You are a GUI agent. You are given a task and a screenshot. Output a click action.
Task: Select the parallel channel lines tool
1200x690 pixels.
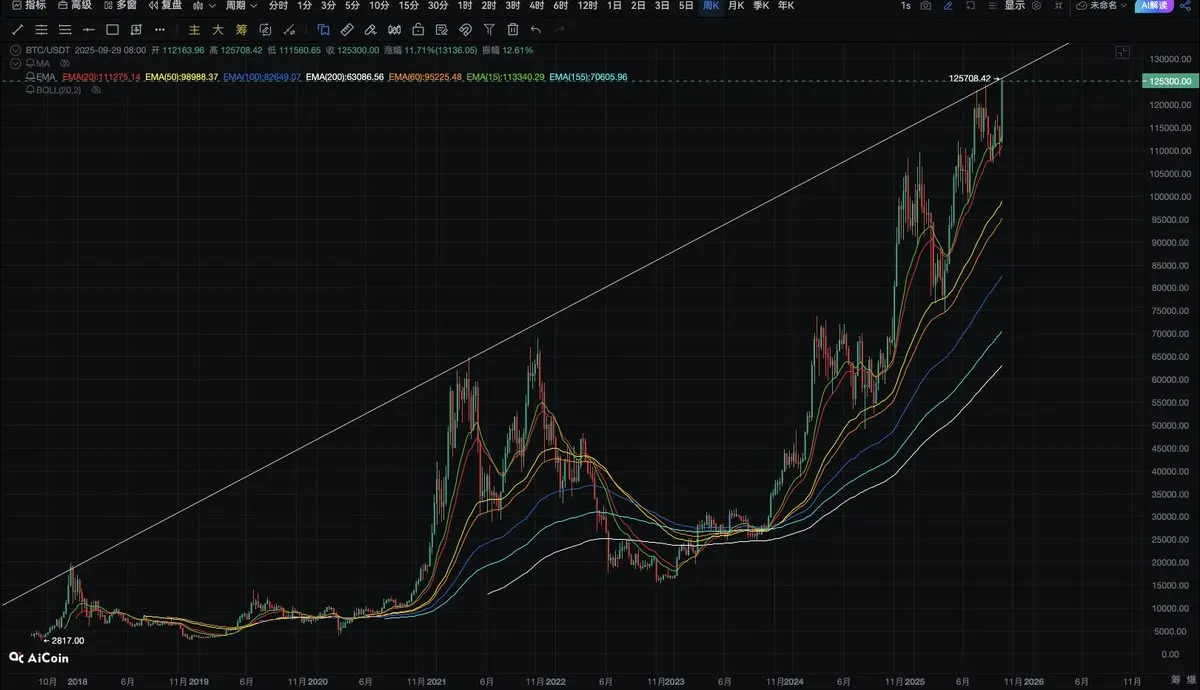pos(41,30)
